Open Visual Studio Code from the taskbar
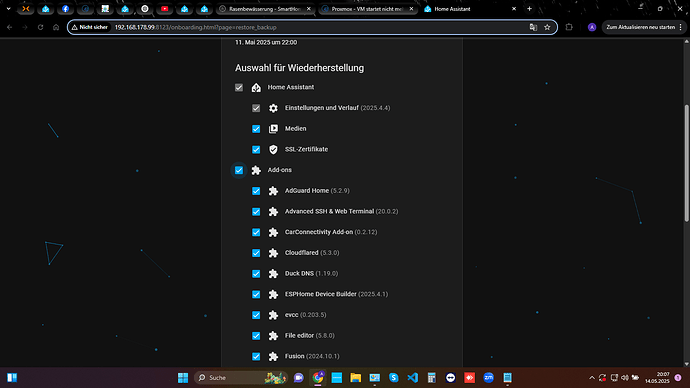The height and width of the screenshot is (388, 690). pos(412,377)
